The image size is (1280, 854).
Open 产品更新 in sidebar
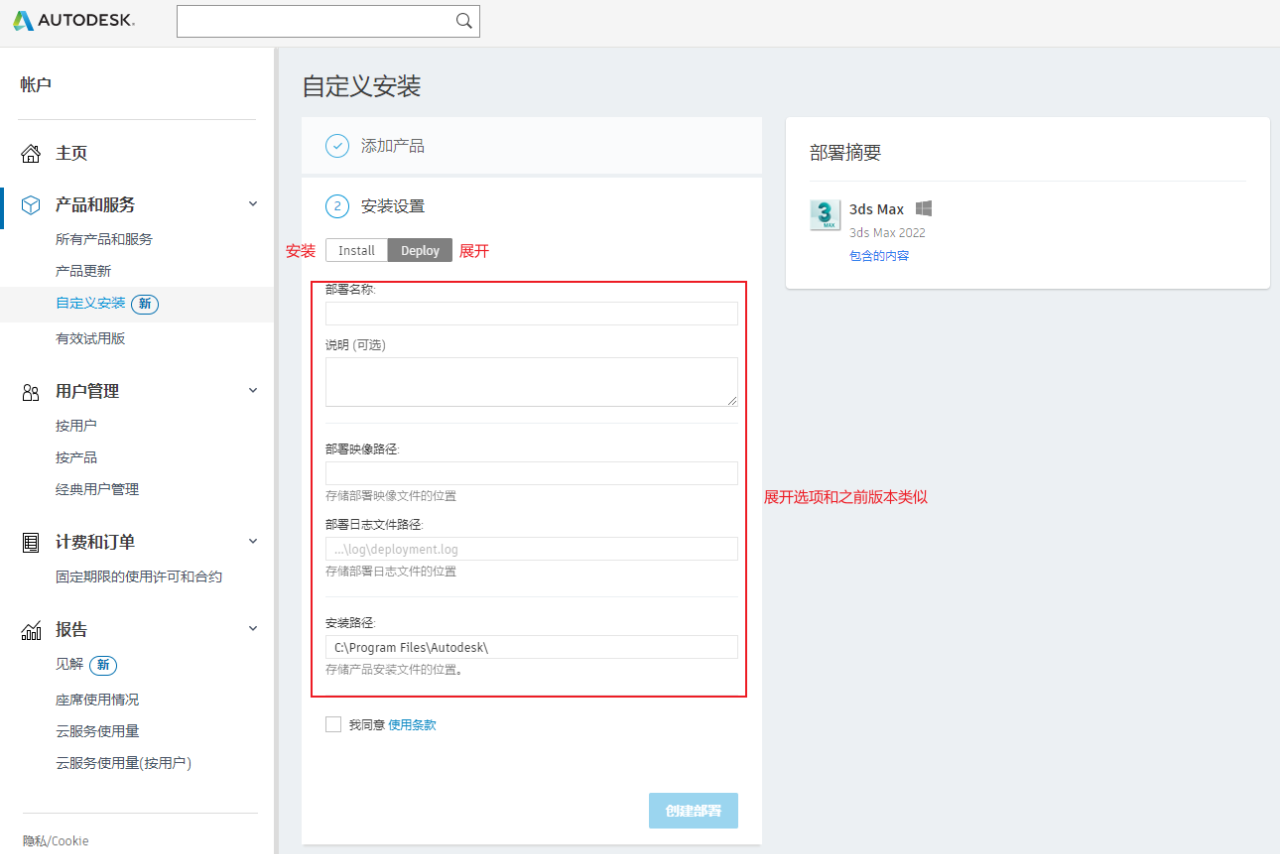tap(83, 271)
